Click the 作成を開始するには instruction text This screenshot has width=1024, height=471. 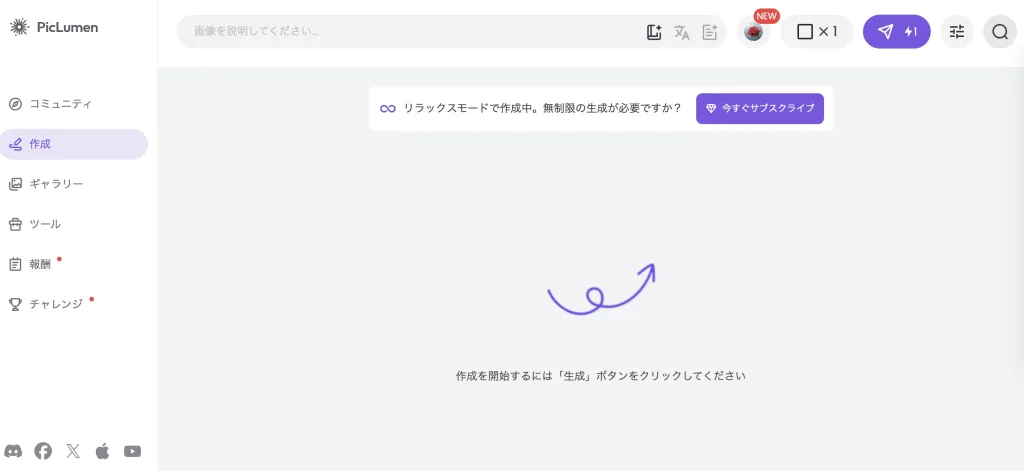[600, 376]
